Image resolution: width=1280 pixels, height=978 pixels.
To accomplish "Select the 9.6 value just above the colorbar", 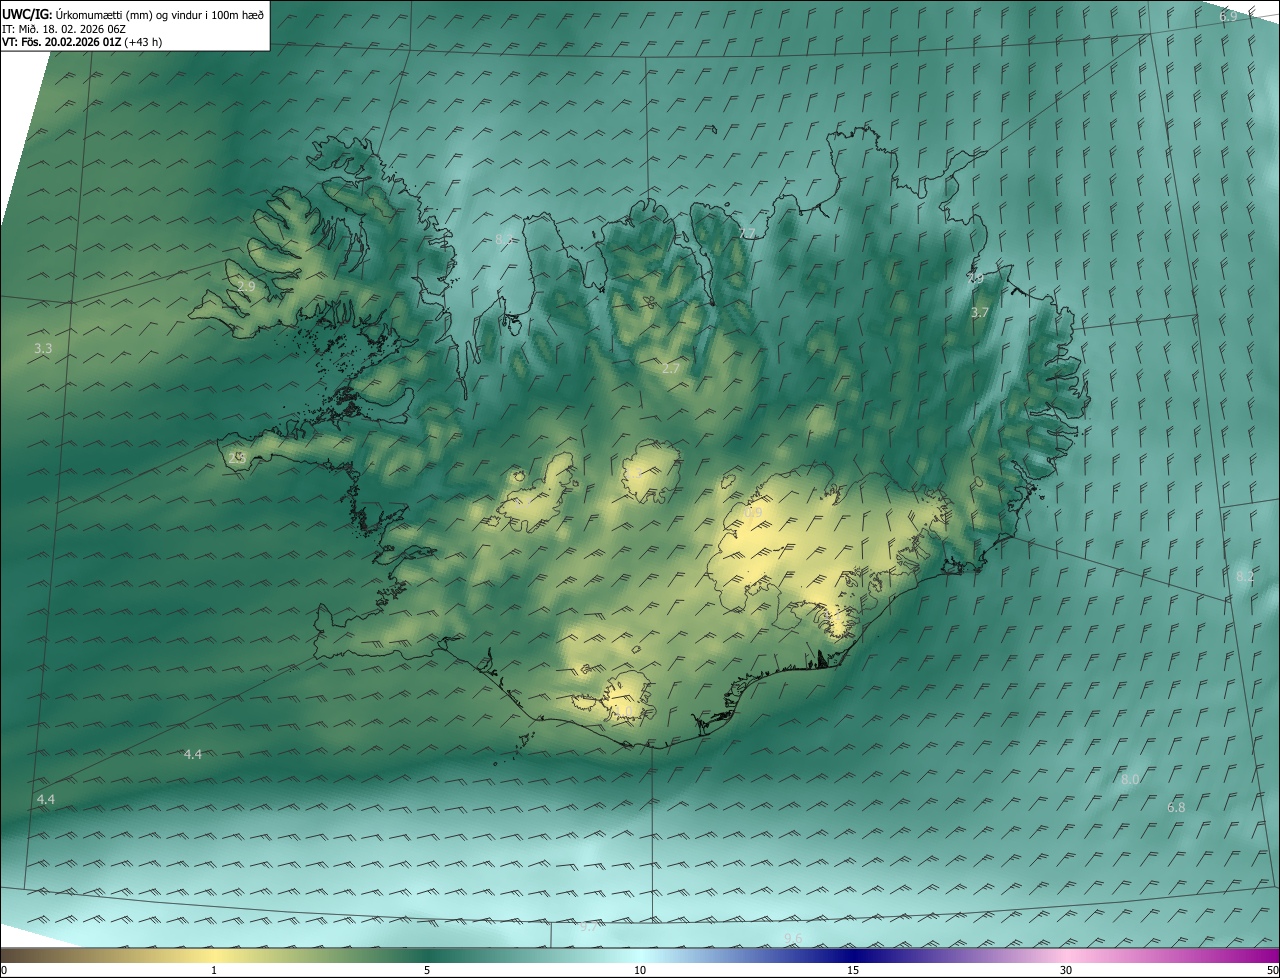I will coord(793,938).
